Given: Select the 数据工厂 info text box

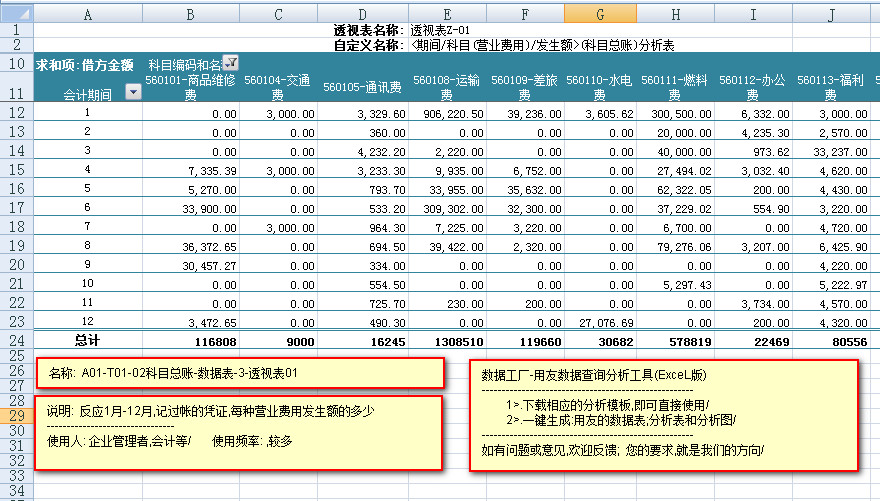Looking at the screenshot, I should click(665, 415).
